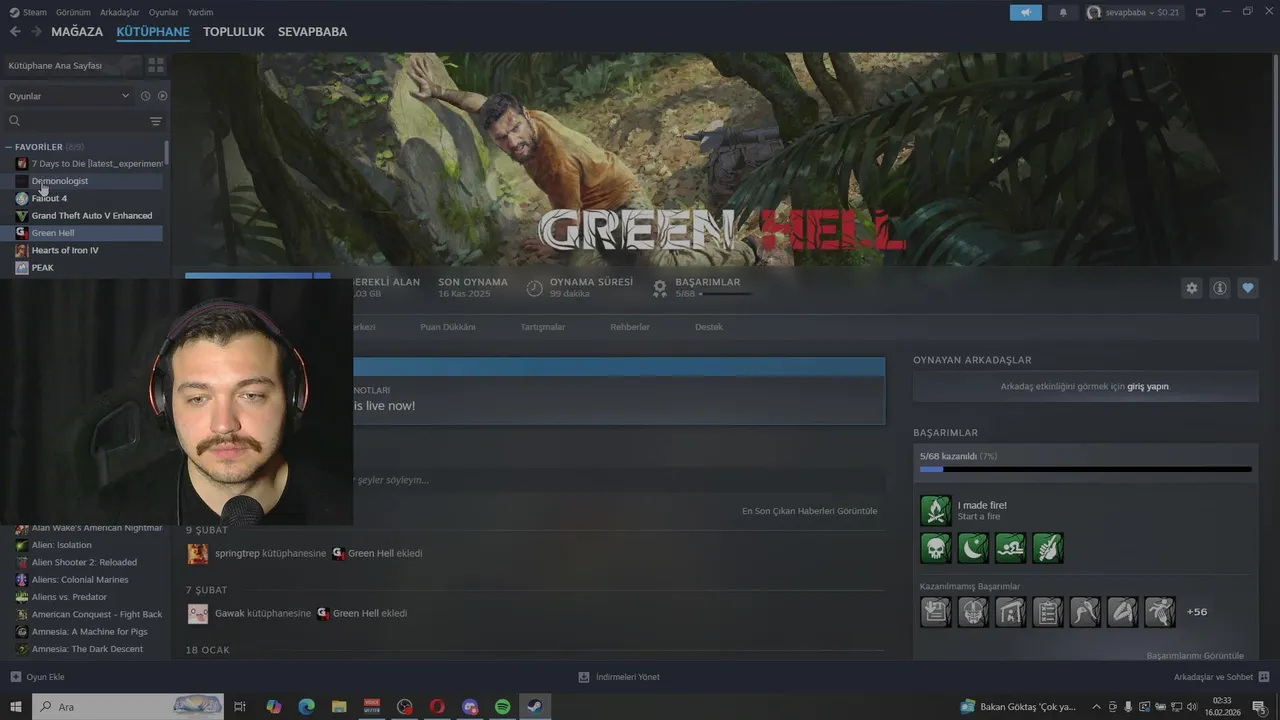Click the Oyun Ekle button
Screen dimensions: 1280x720
click(38, 677)
